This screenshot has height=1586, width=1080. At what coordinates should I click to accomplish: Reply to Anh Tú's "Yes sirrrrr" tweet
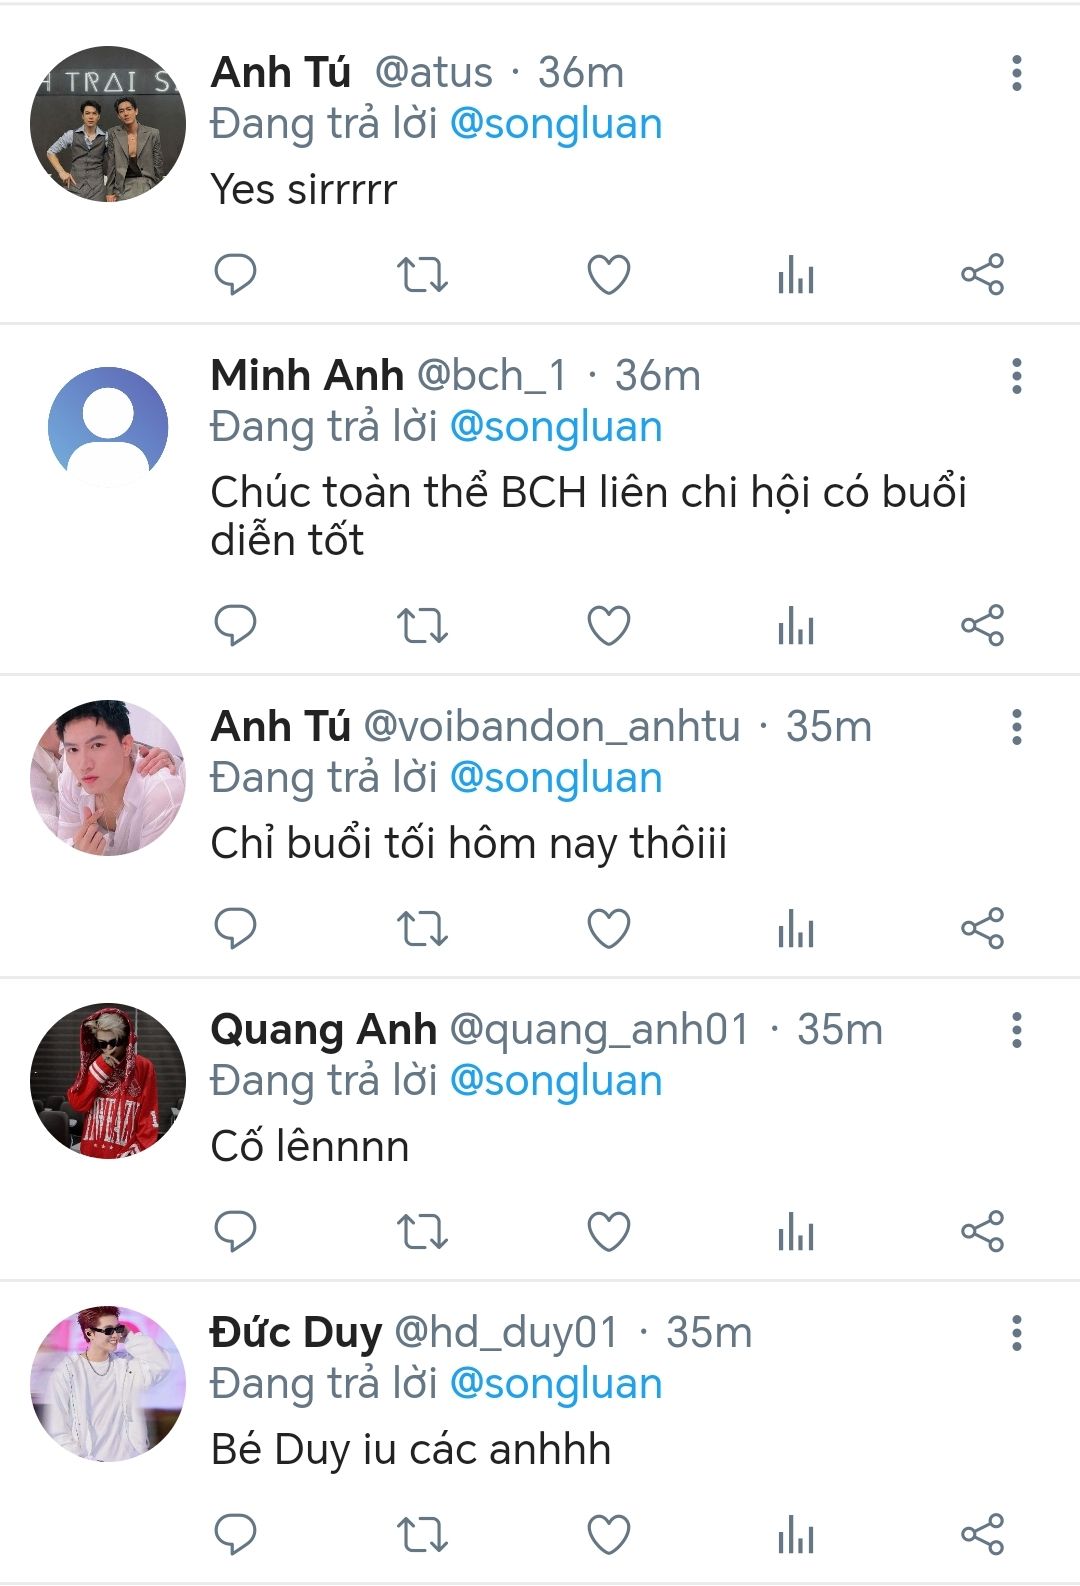click(236, 274)
